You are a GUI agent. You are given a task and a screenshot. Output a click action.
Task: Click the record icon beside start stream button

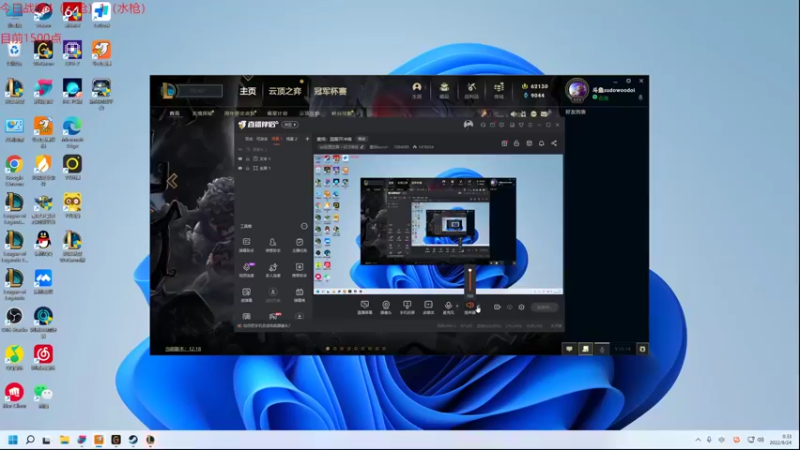tap(497, 307)
